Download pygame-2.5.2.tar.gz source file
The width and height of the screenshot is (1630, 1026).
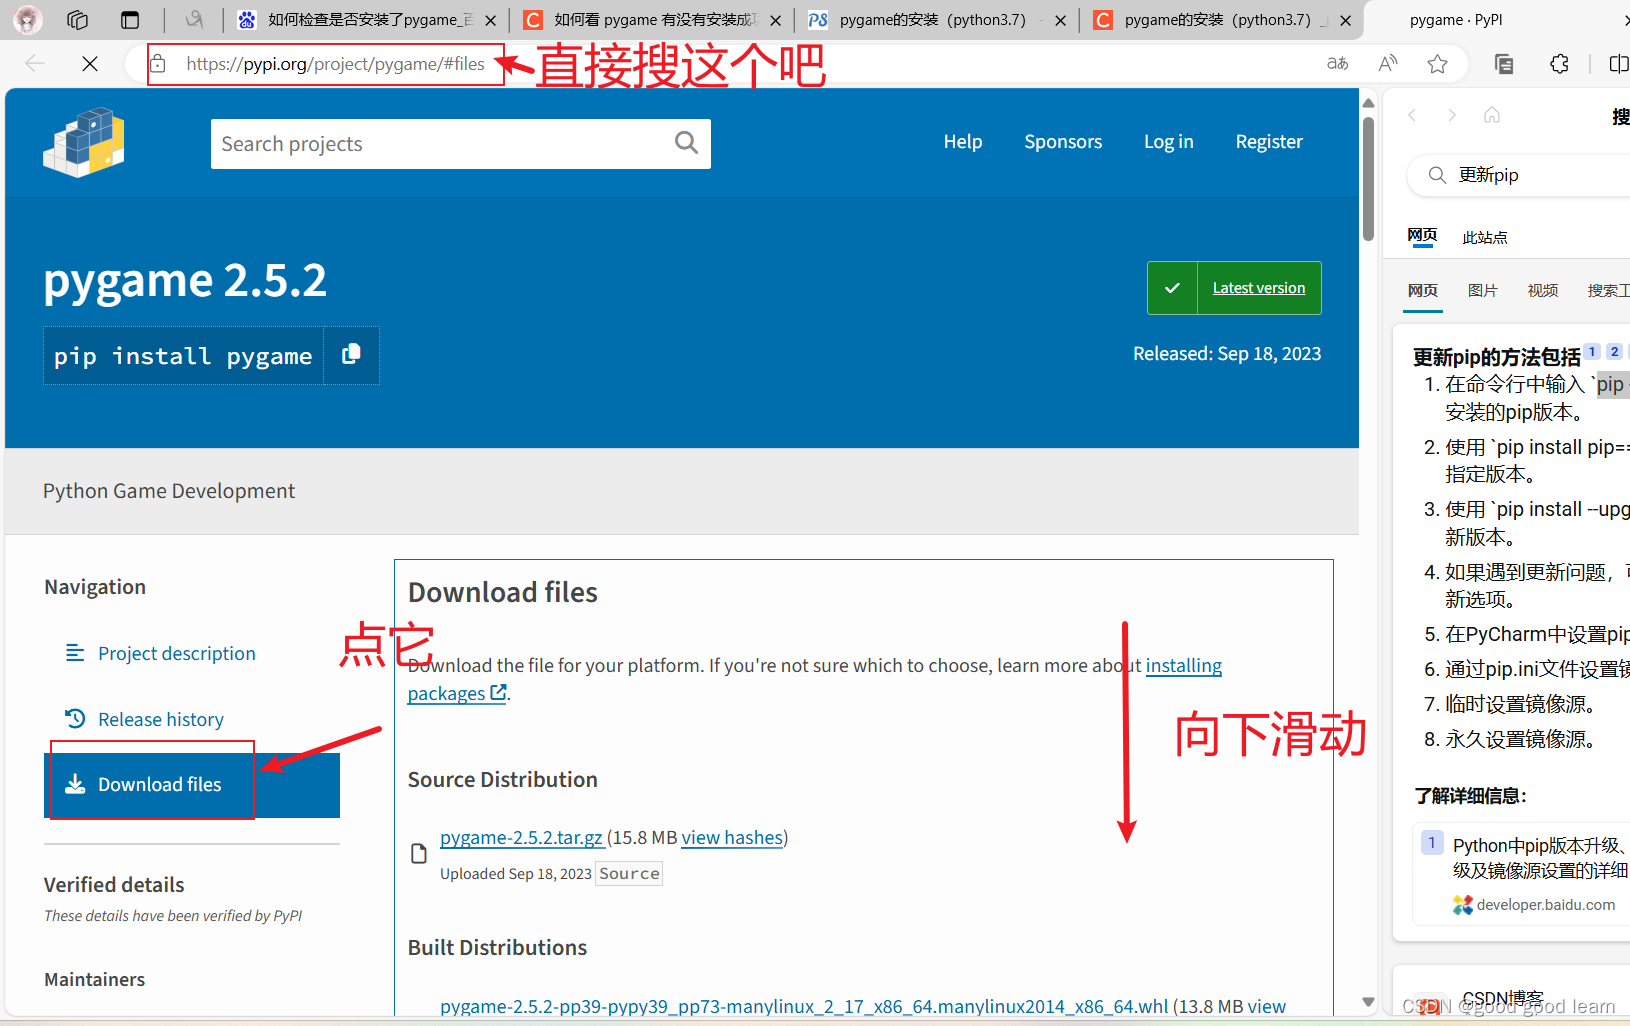tap(521, 837)
